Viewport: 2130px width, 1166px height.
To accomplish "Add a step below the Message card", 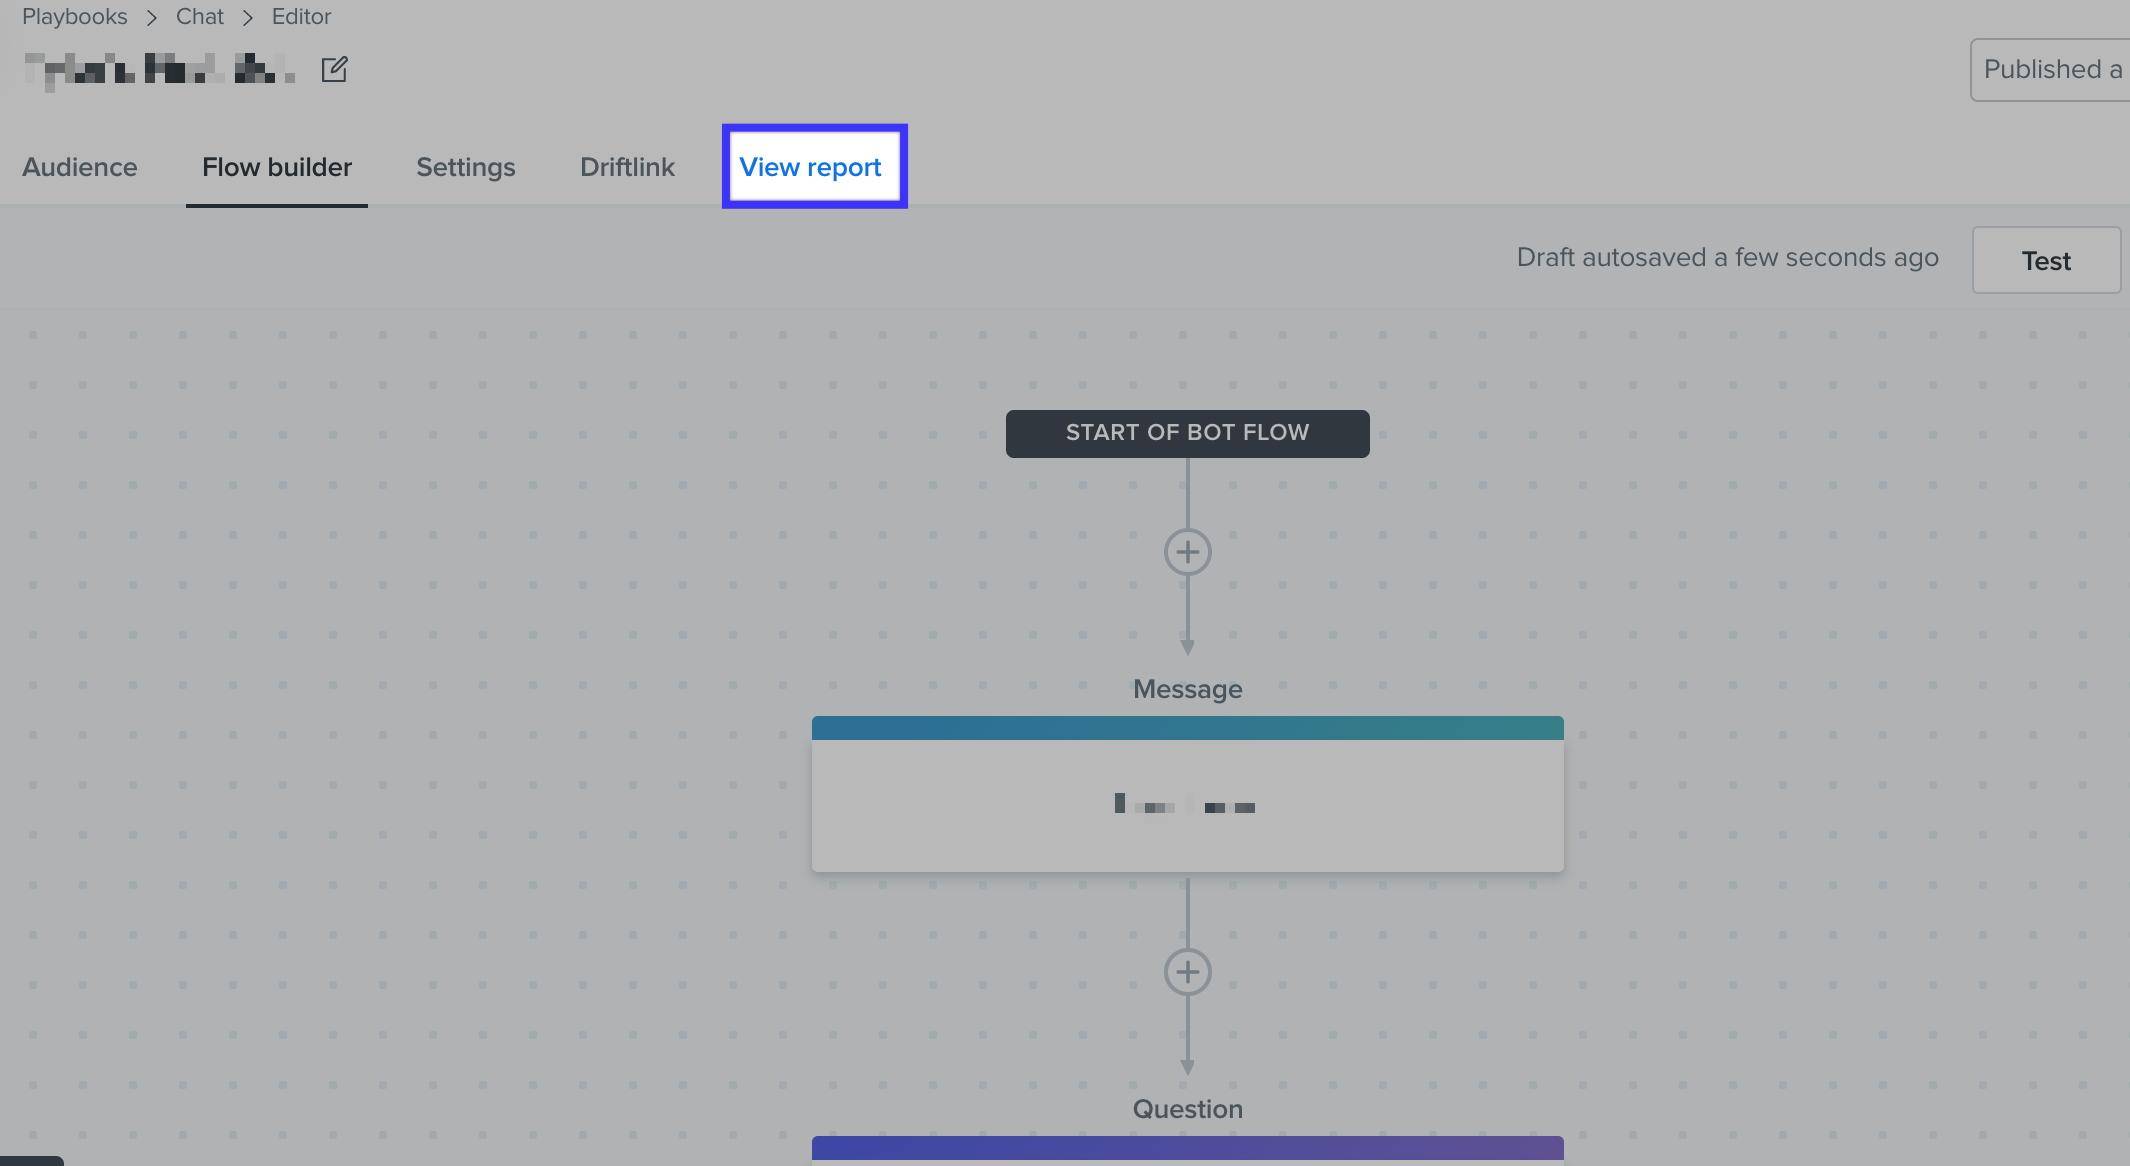I will point(1187,972).
